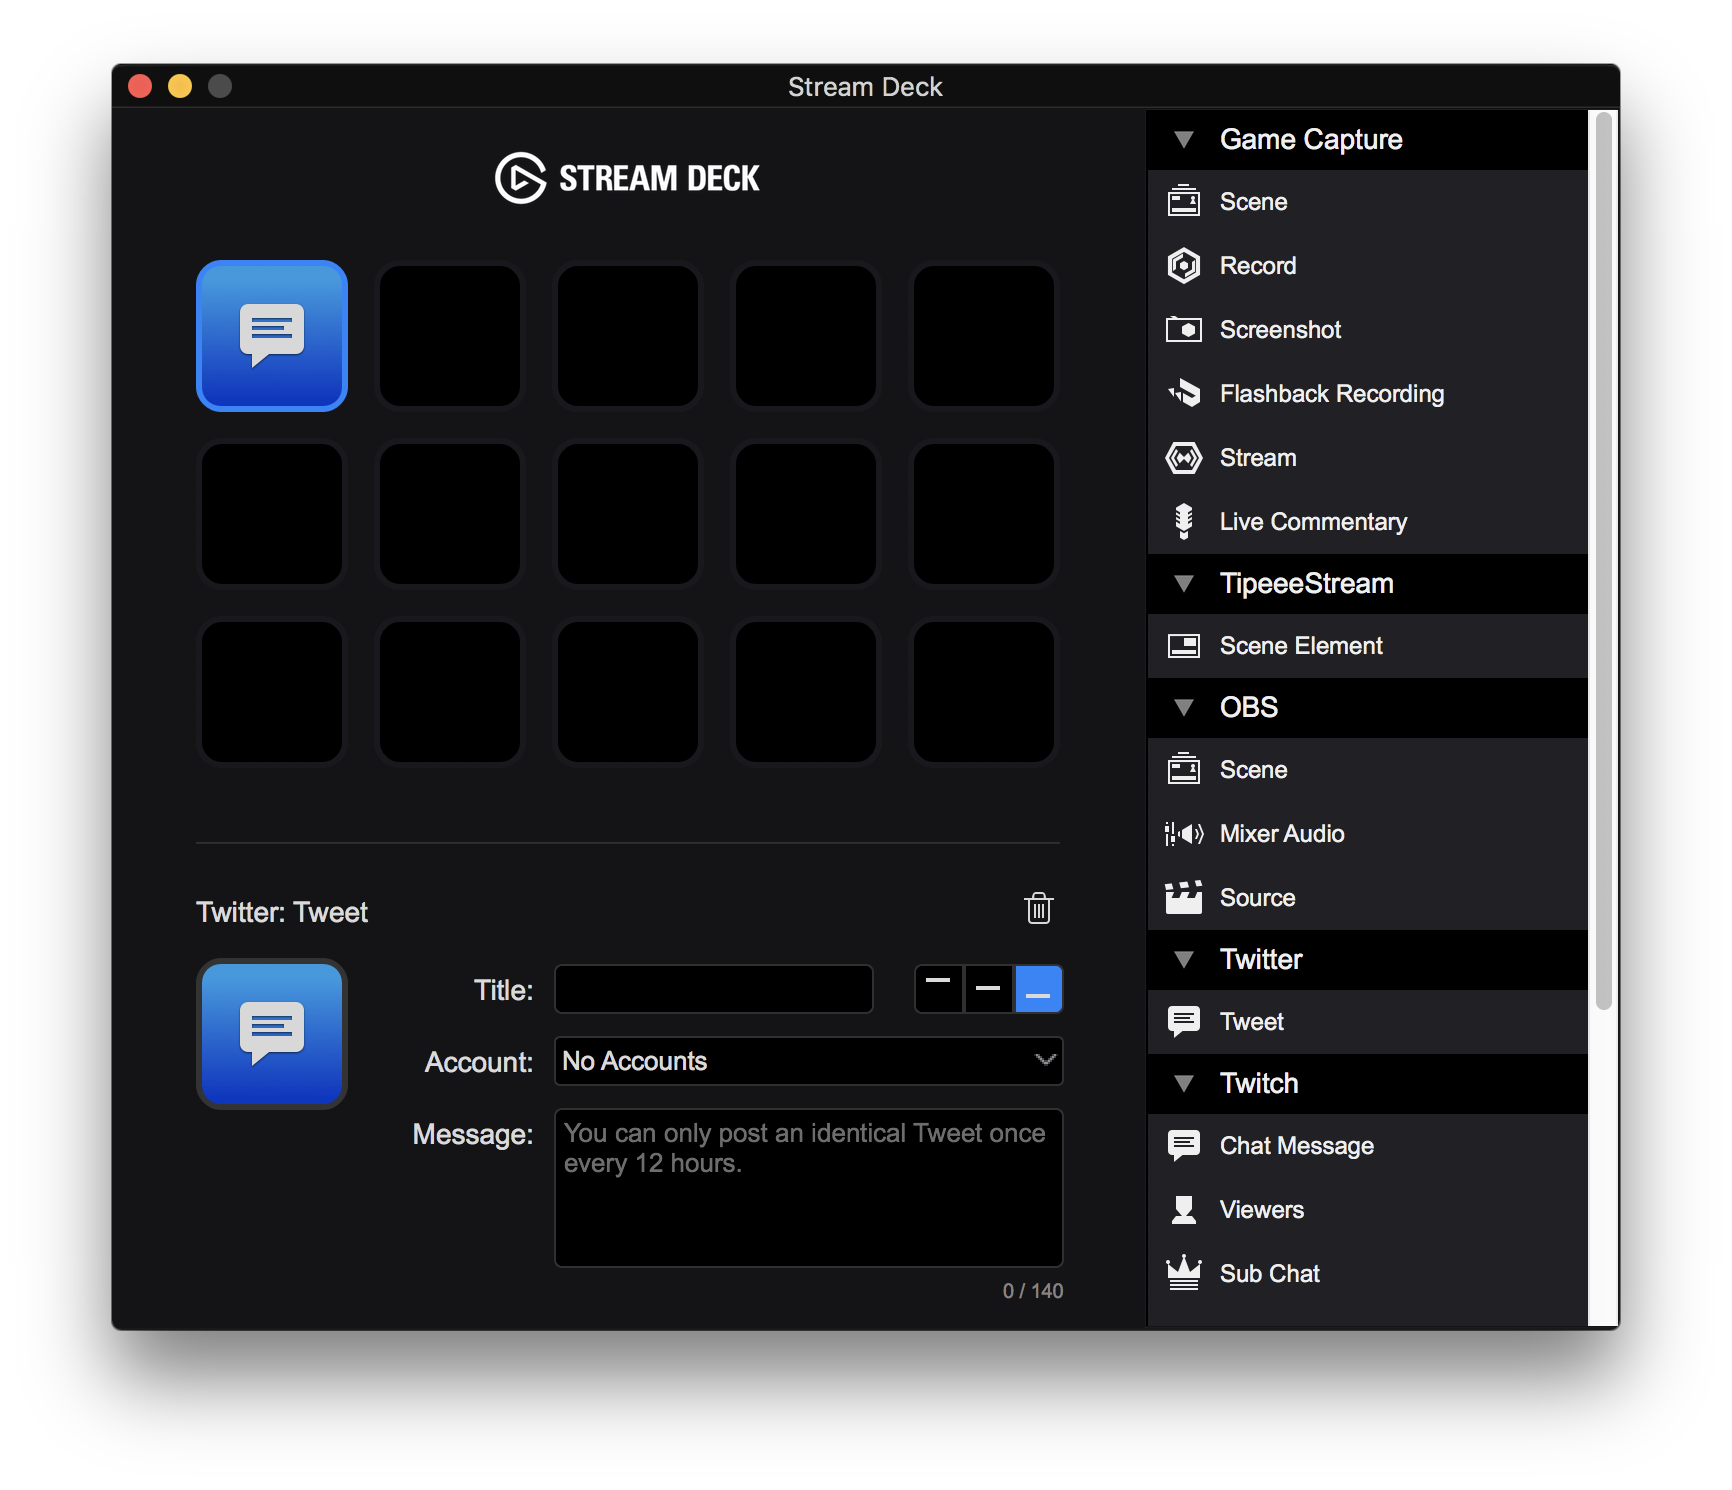Select the Viewers icon
The width and height of the screenshot is (1732, 1490).
tap(1184, 1209)
